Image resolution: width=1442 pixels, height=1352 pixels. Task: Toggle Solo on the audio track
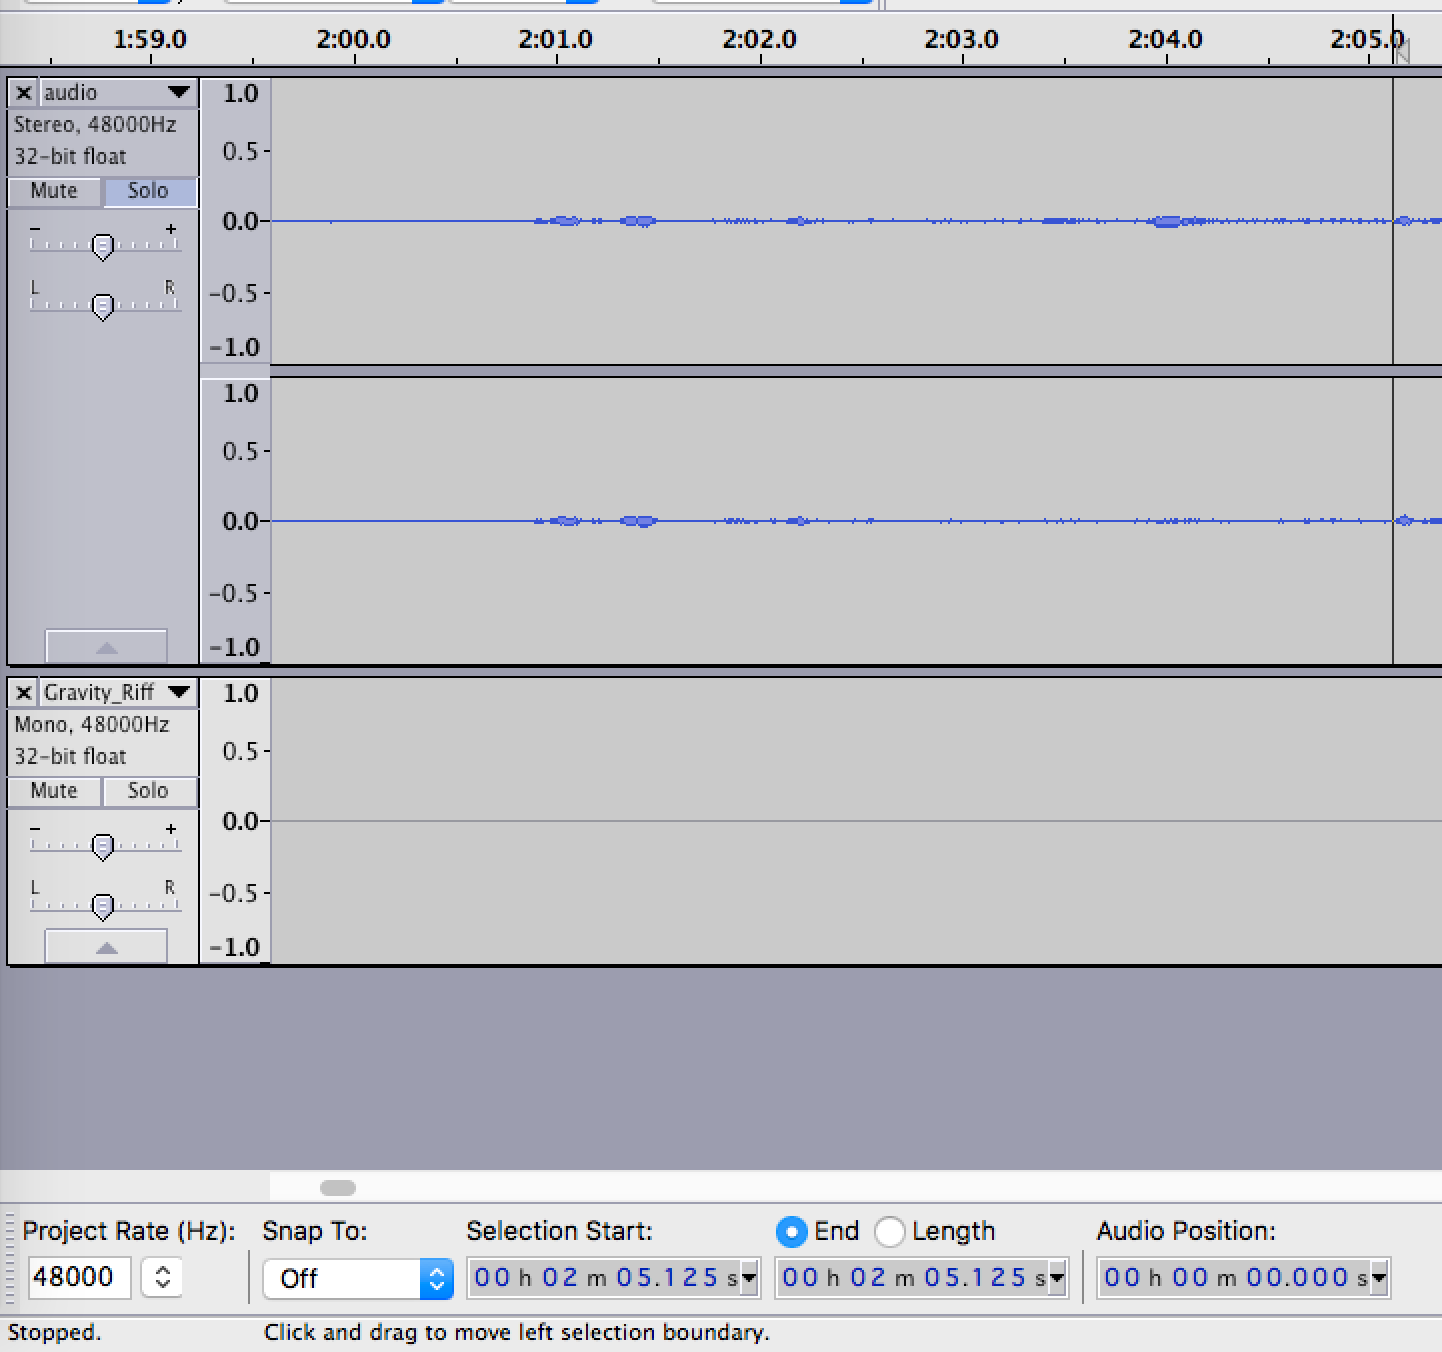pyautogui.click(x=148, y=191)
